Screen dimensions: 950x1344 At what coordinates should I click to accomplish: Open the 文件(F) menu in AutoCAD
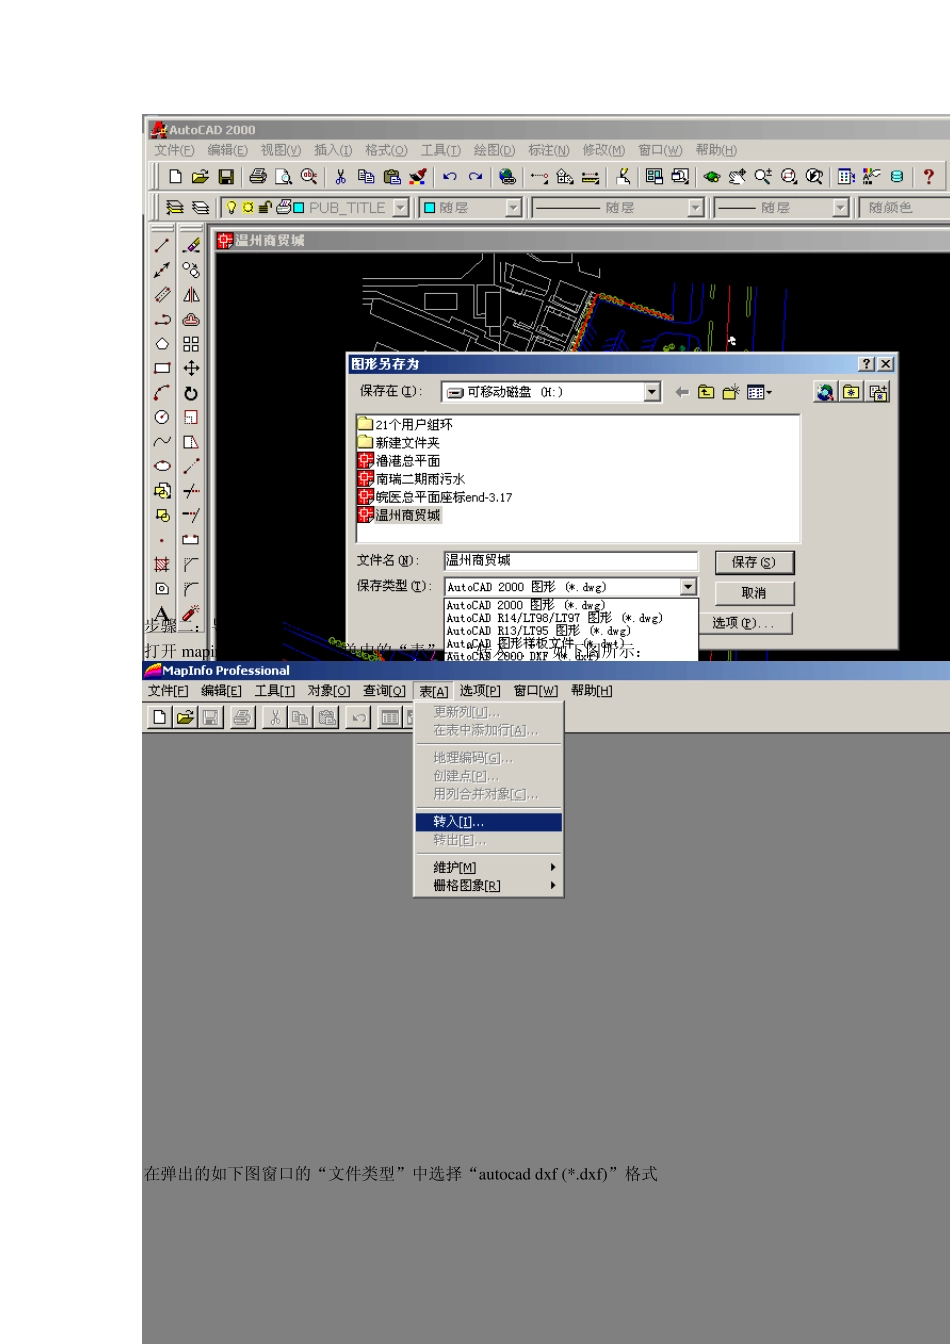[x=174, y=150]
